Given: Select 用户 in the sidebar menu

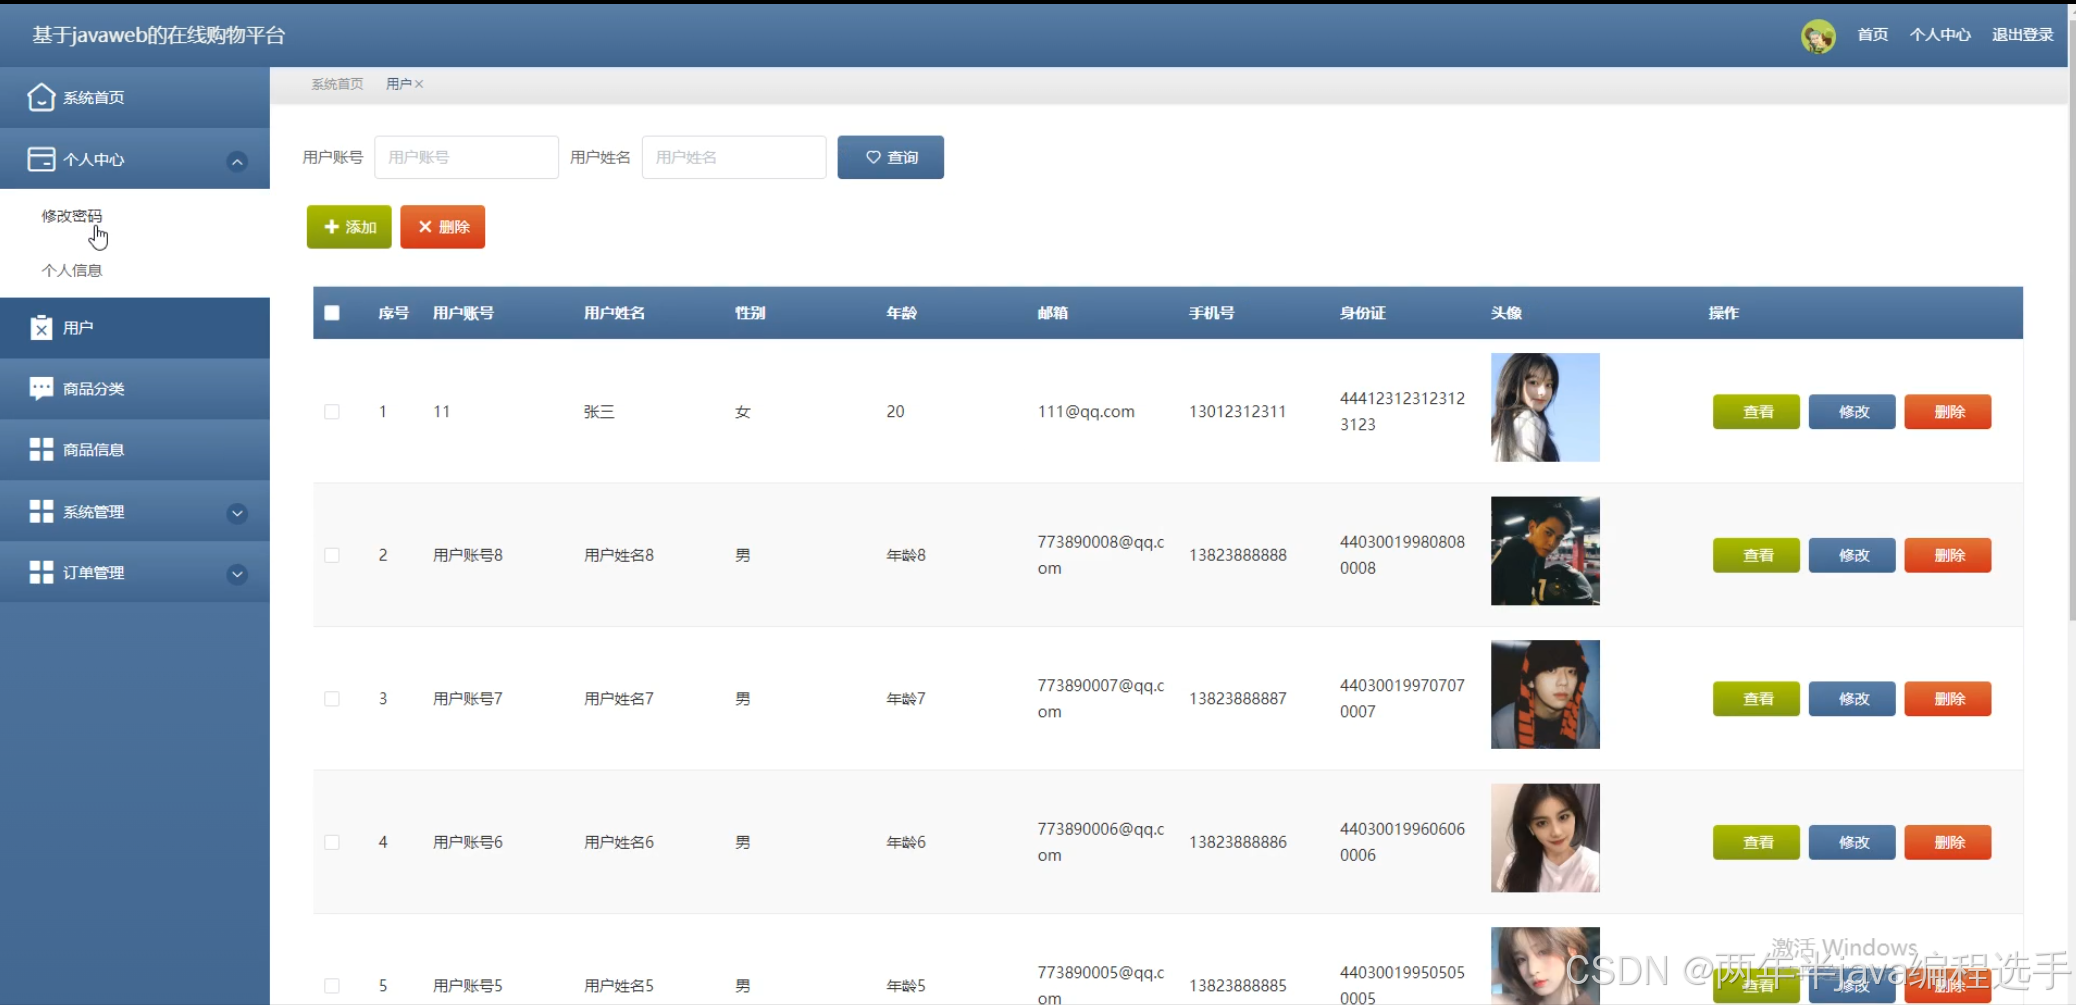Looking at the screenshot, I should 135,328.
